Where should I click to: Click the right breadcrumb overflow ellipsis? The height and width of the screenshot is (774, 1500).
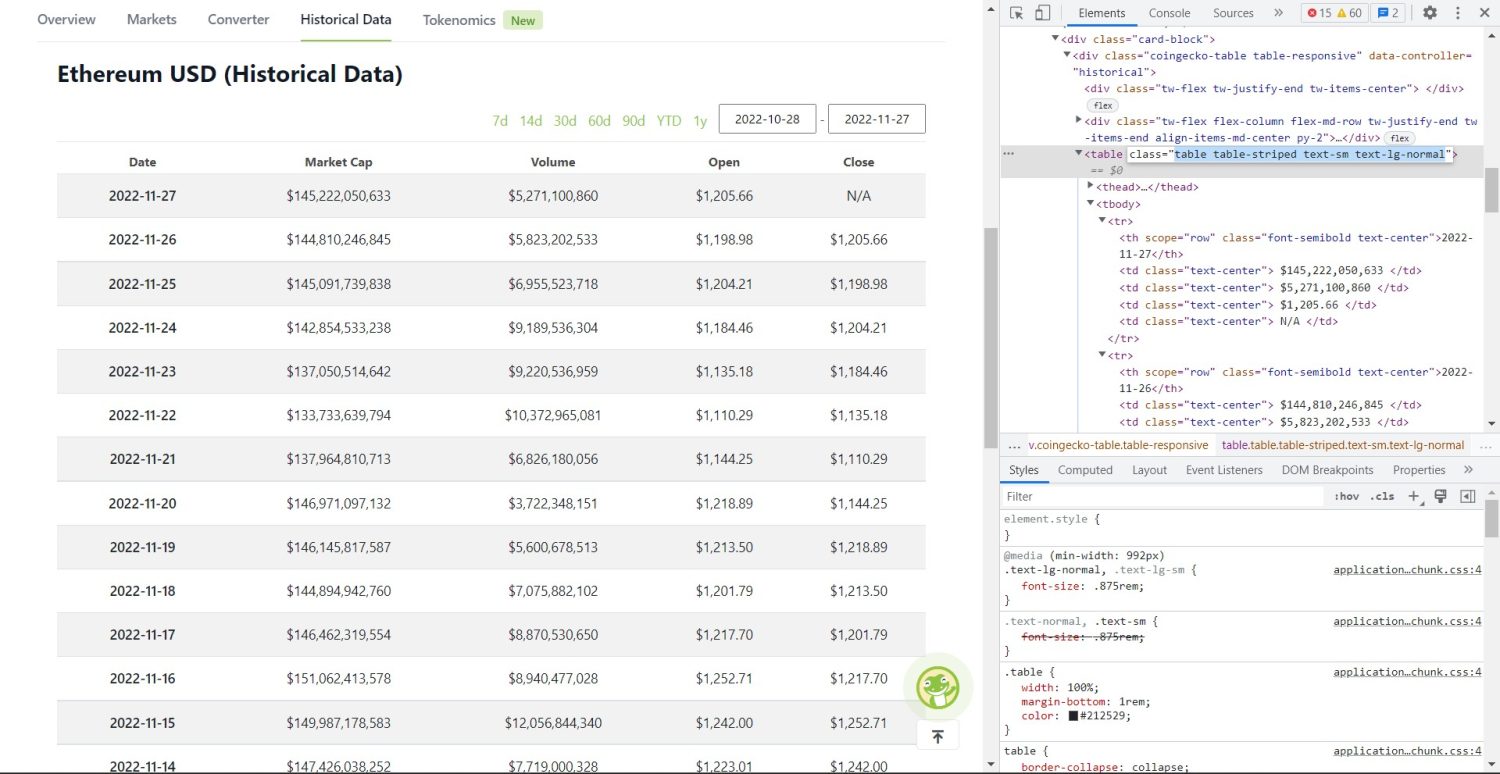(1485, 445)
